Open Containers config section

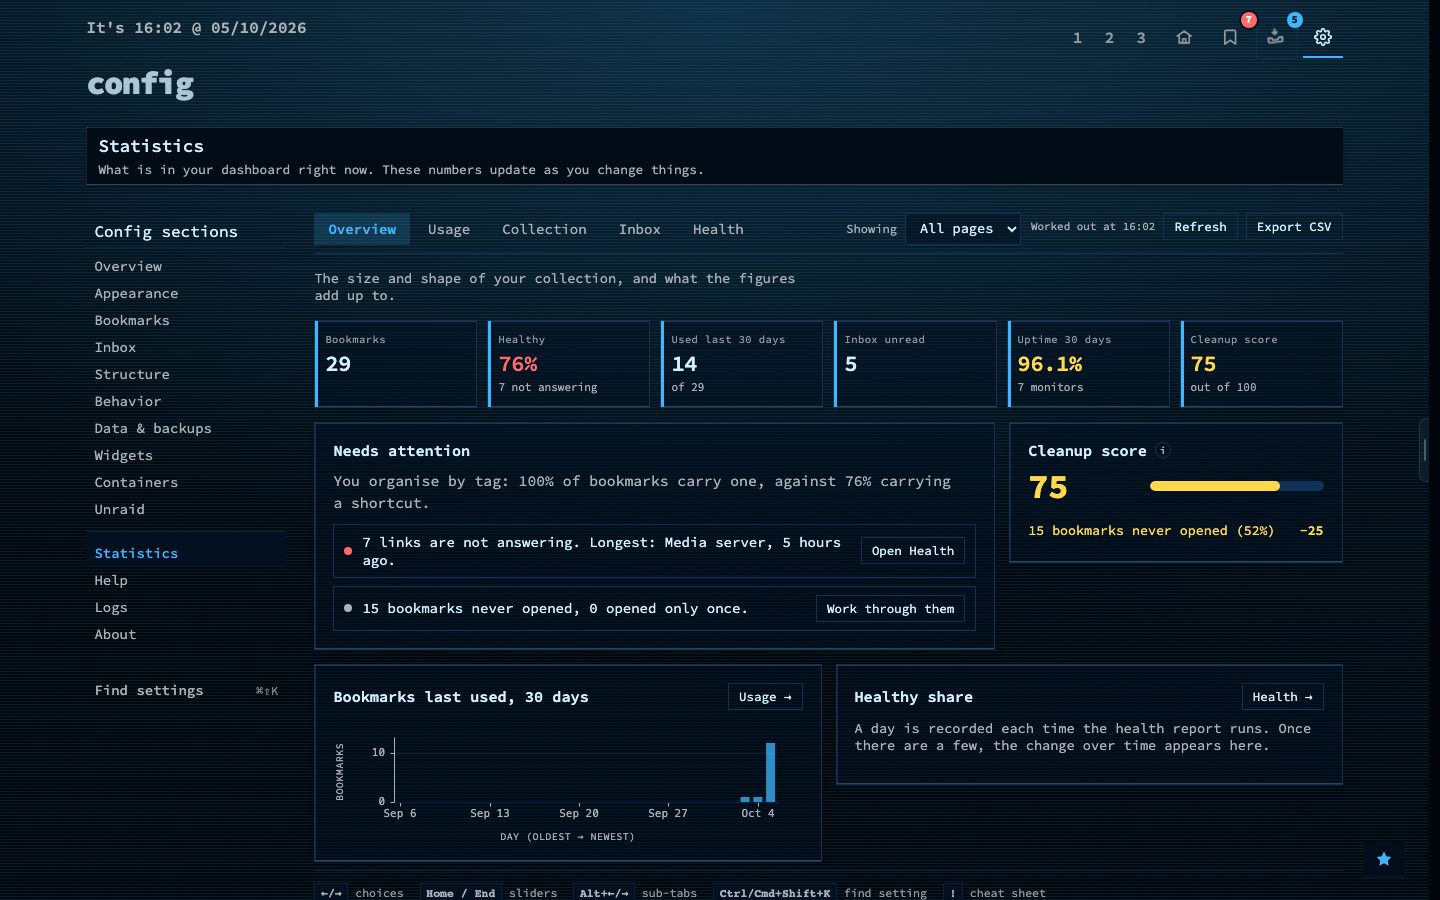click(186, 482)
